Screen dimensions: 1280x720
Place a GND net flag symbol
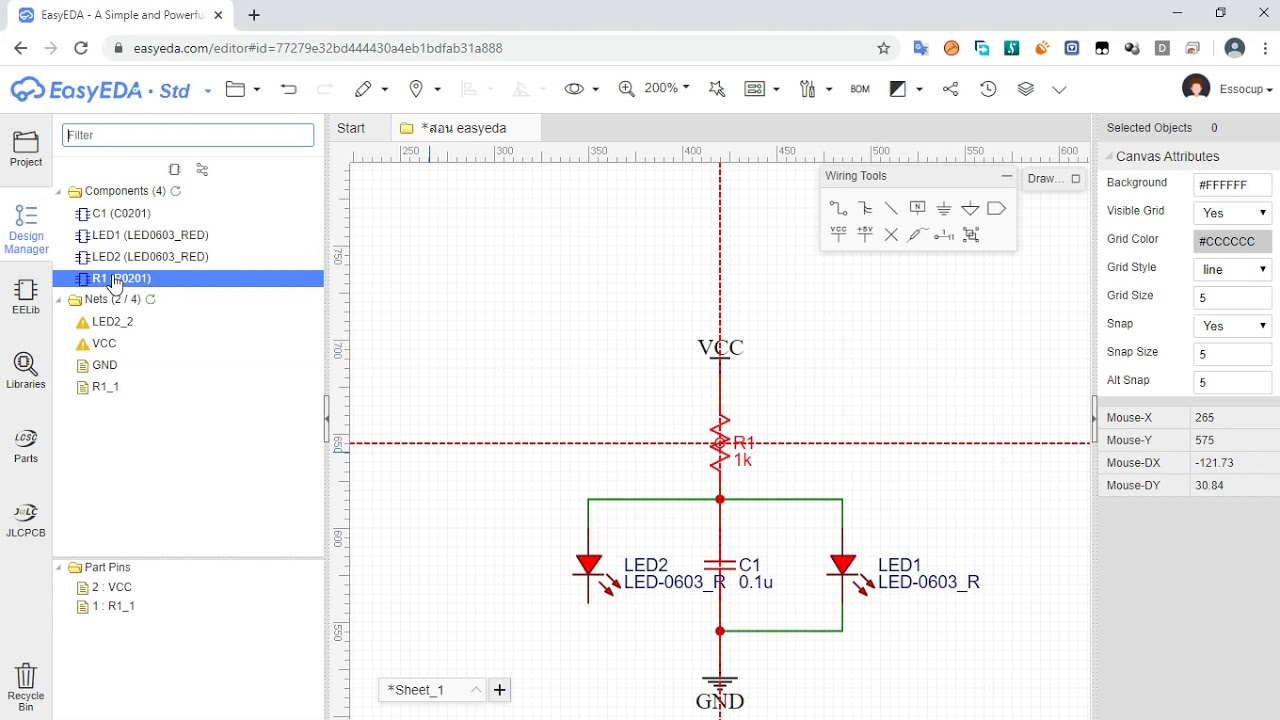point(943,208)
